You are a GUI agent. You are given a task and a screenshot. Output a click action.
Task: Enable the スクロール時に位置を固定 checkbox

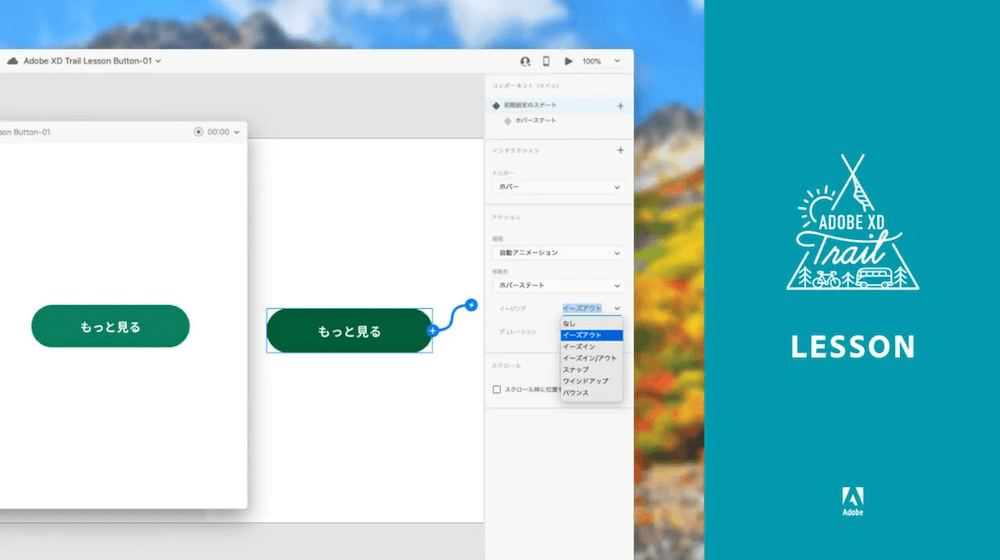point(497,389)
